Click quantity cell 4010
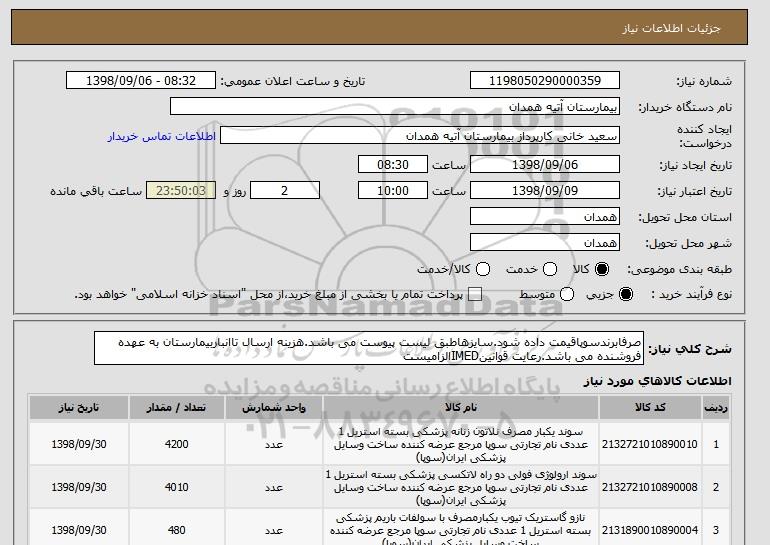Screen dimensions: 770x545 [176, 487]
